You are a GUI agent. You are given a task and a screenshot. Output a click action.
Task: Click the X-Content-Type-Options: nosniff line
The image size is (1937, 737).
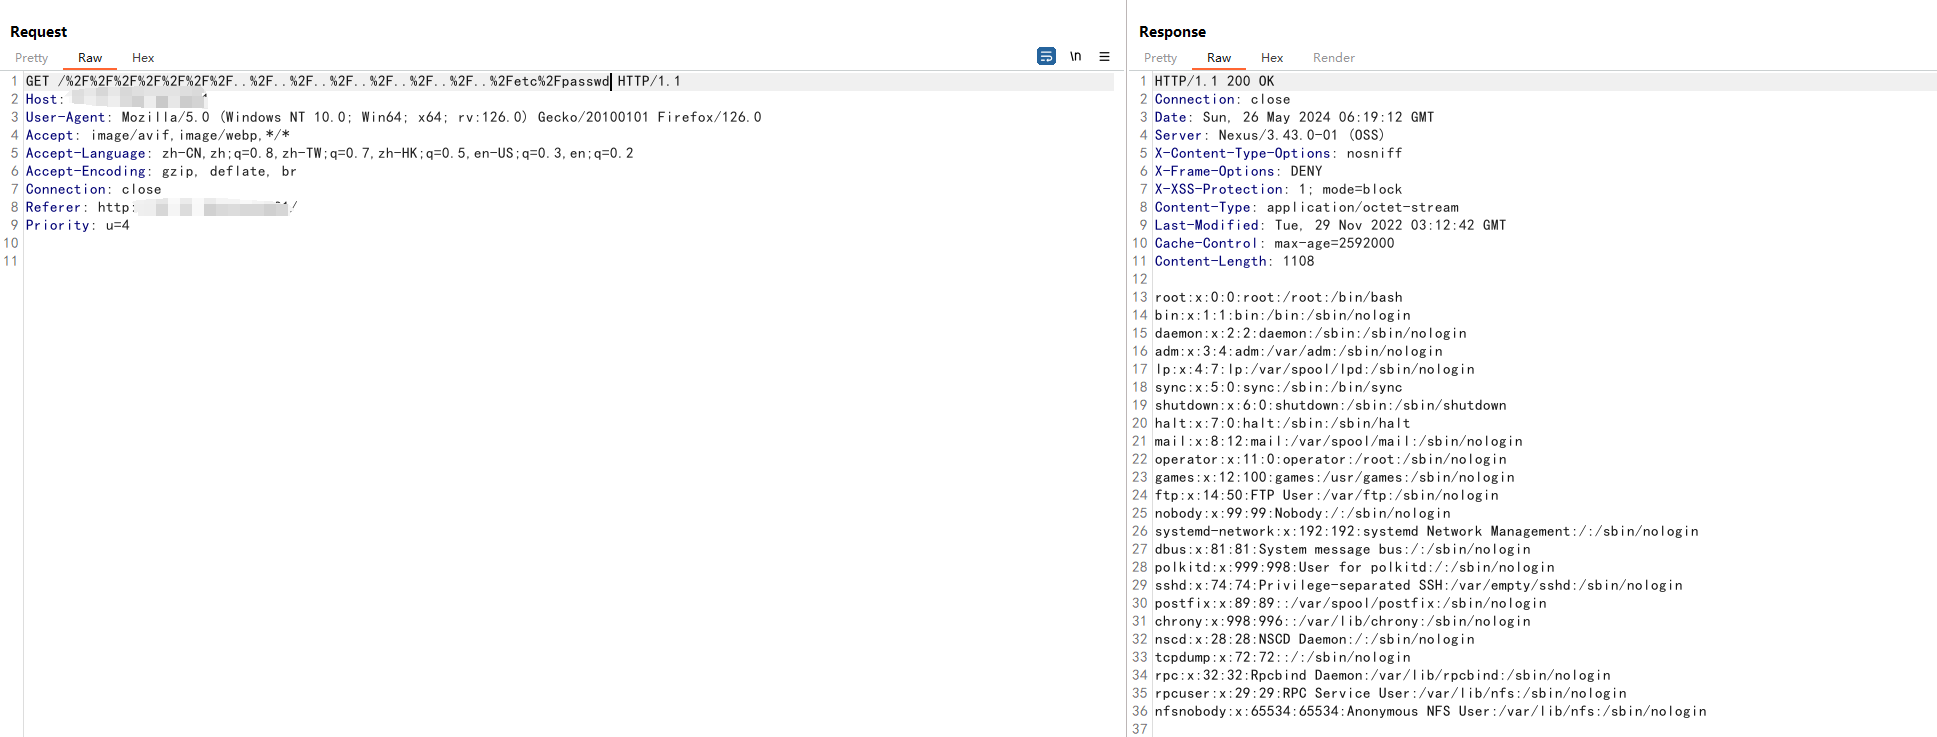tap(1278, 153)
